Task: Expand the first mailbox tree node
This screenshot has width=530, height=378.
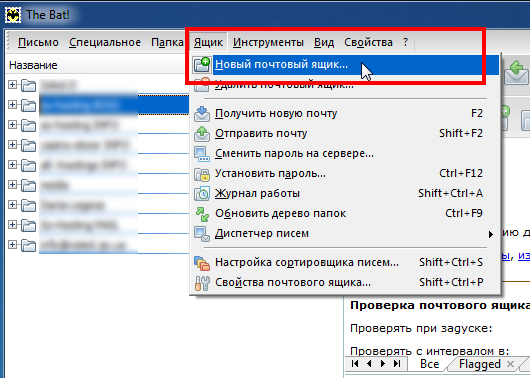Action: click(12, 85)
